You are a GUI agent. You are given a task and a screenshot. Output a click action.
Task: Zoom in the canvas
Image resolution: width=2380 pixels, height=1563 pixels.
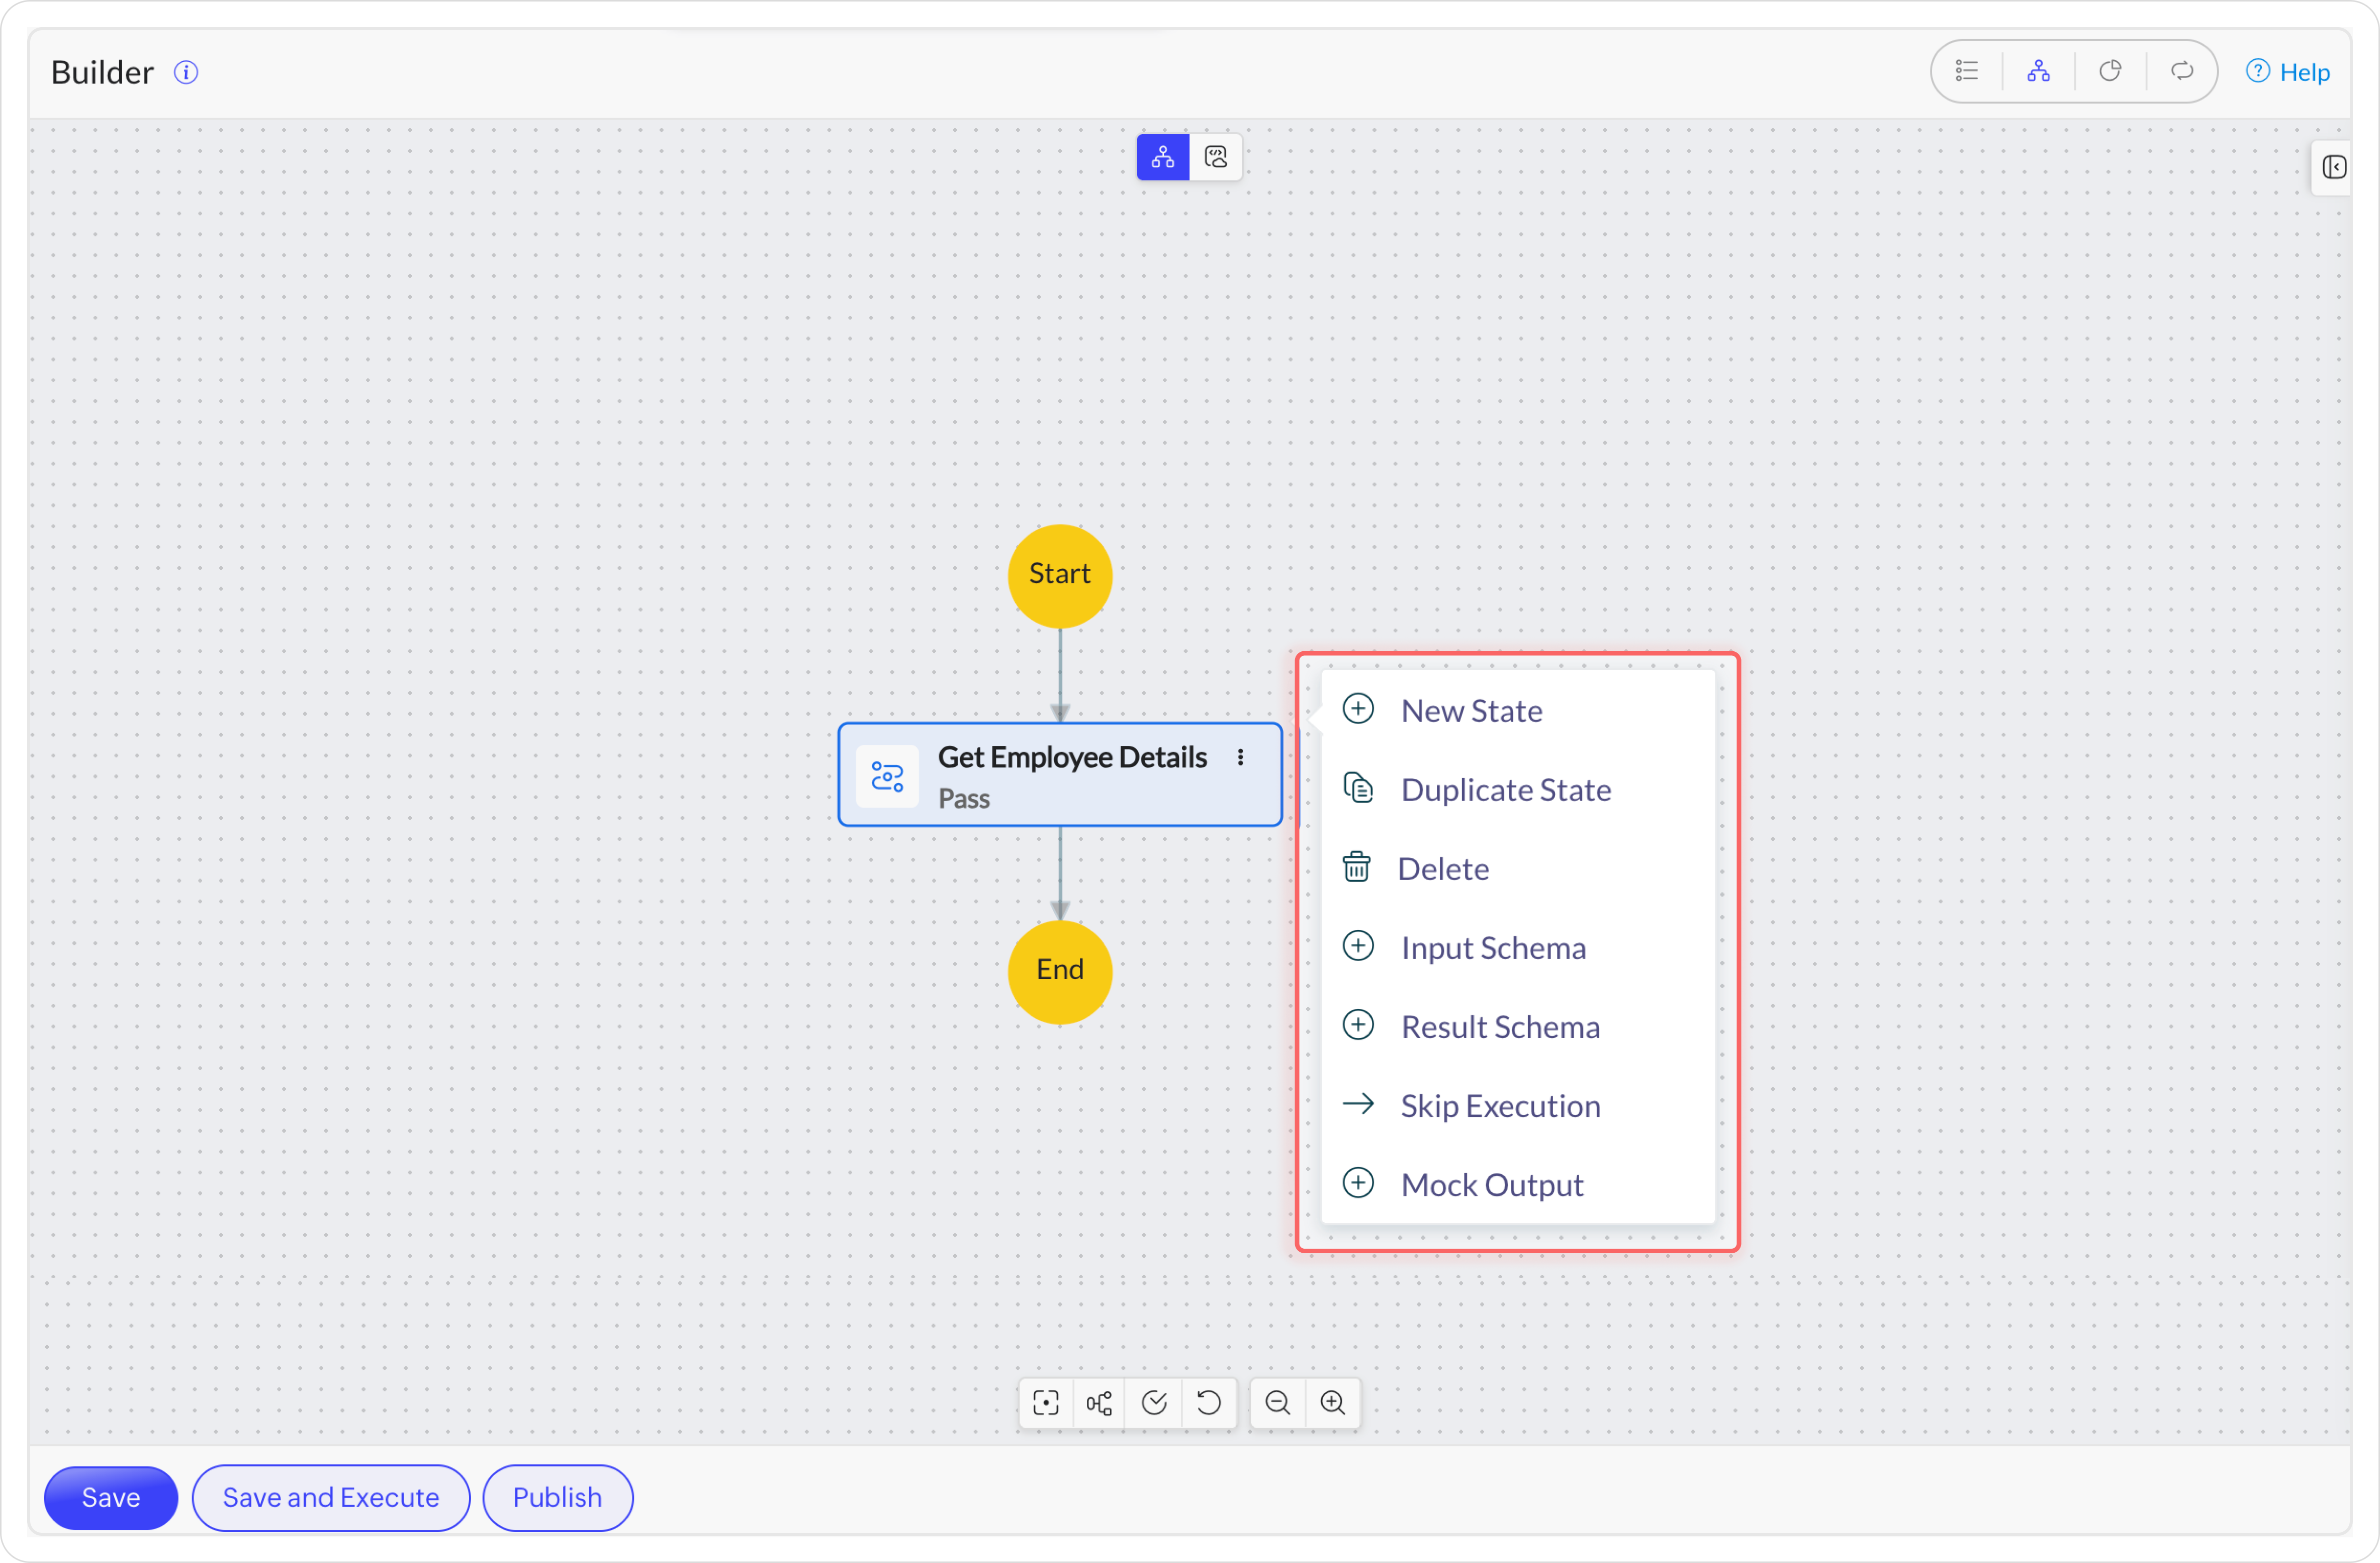[1332, 1403]
